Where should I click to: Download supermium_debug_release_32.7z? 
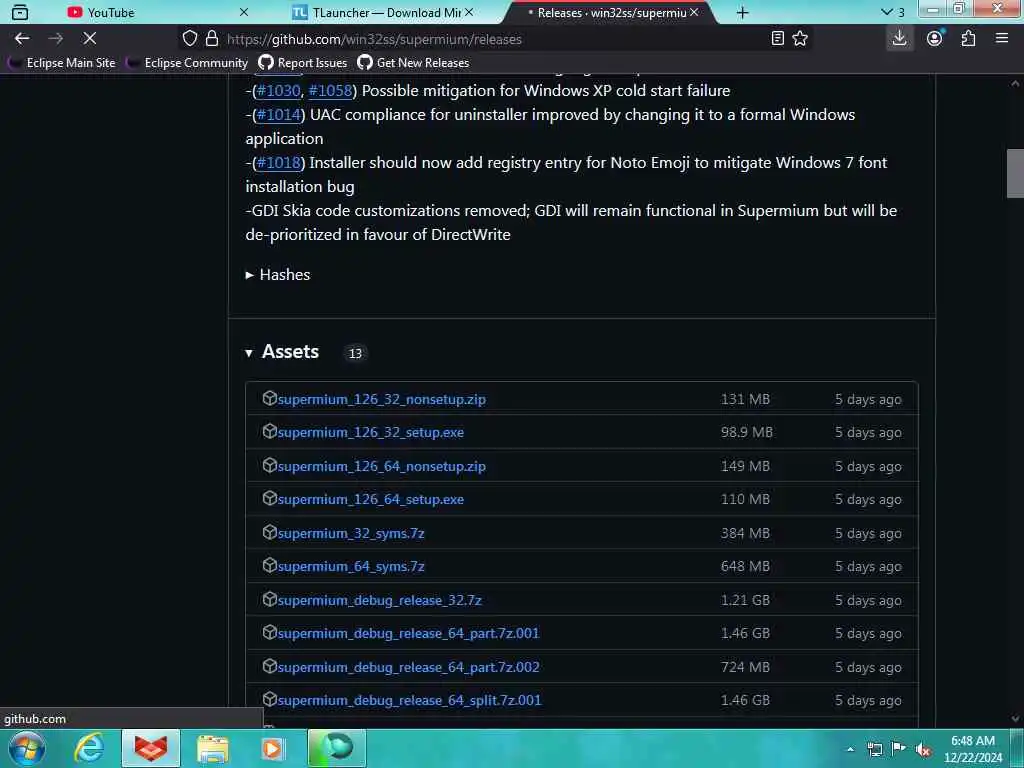point(379,600)
